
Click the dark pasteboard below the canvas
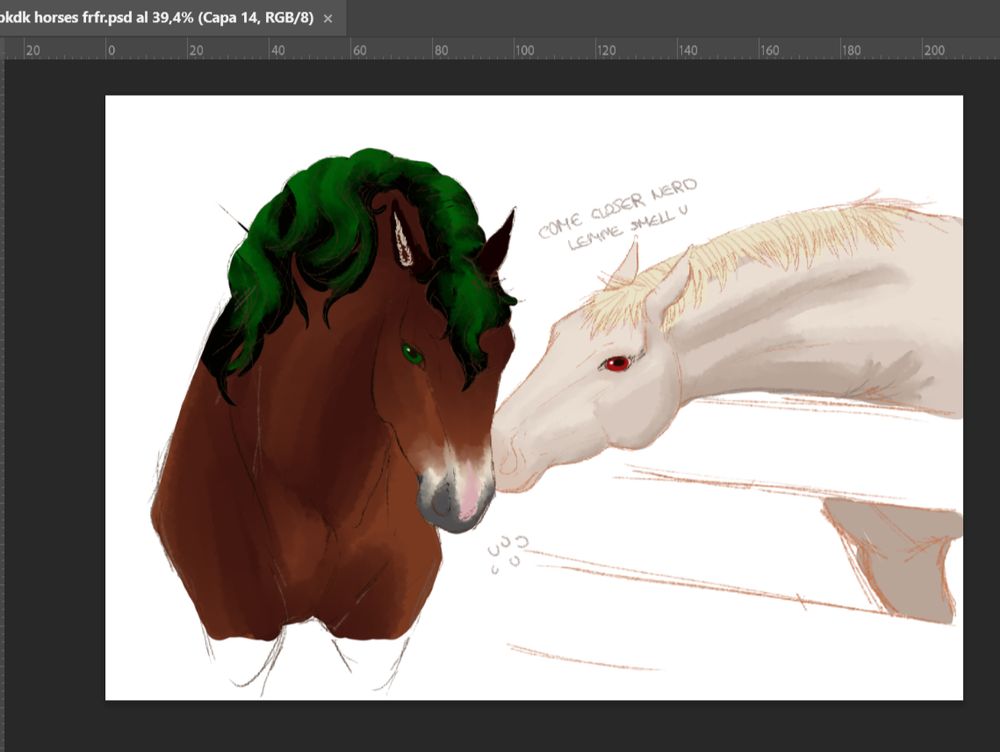500,727
